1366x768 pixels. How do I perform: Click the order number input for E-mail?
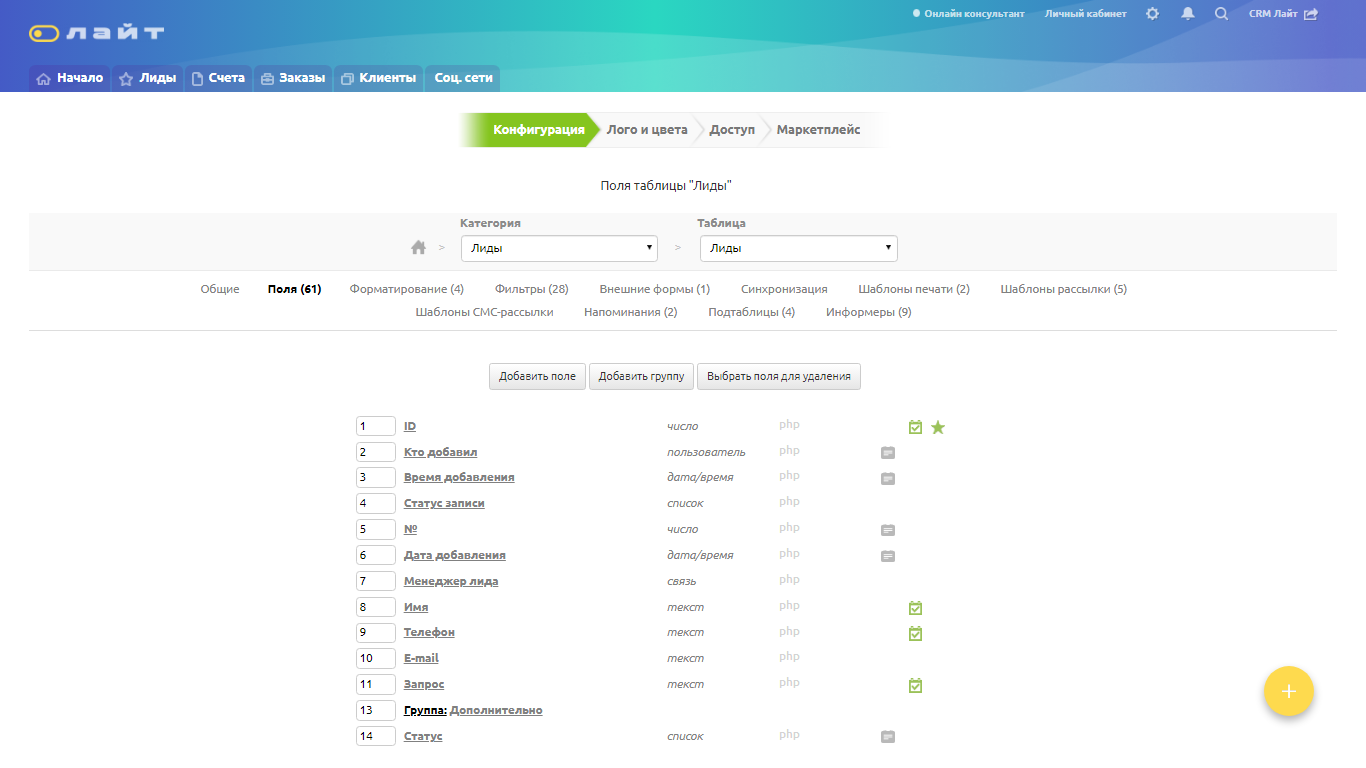tap(375, 658)
